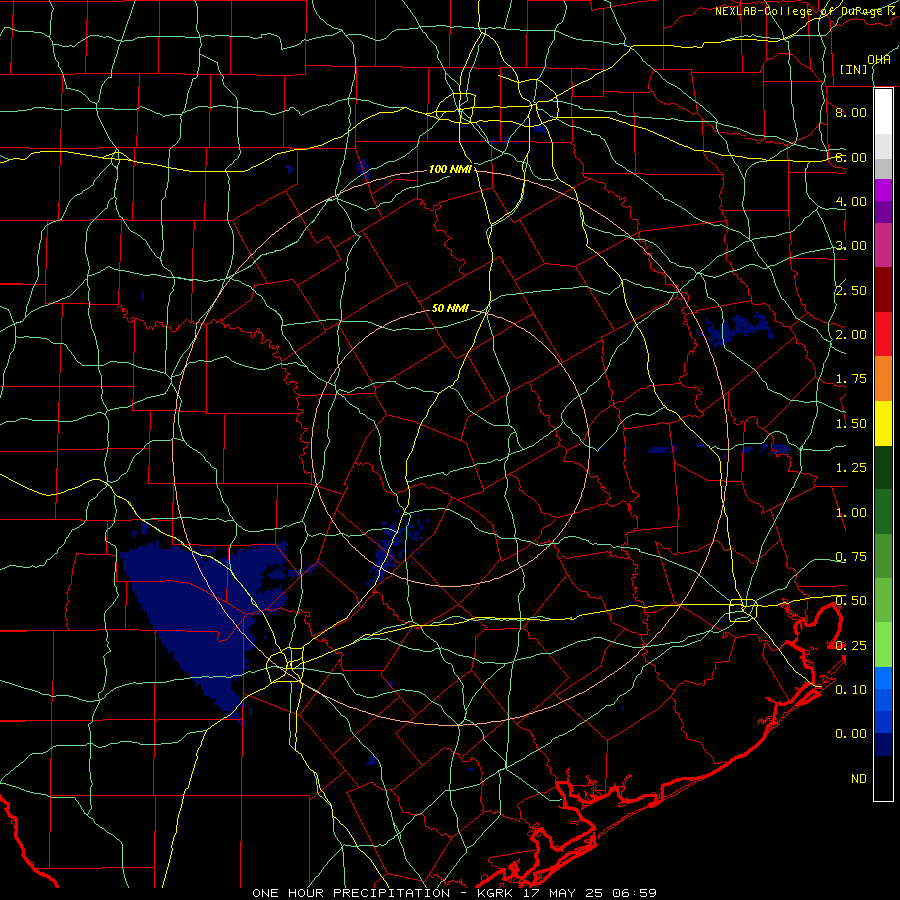The image size is (900, 900).
Task: Select the darkest green legend swatch
Action: (x=883, y=467)
